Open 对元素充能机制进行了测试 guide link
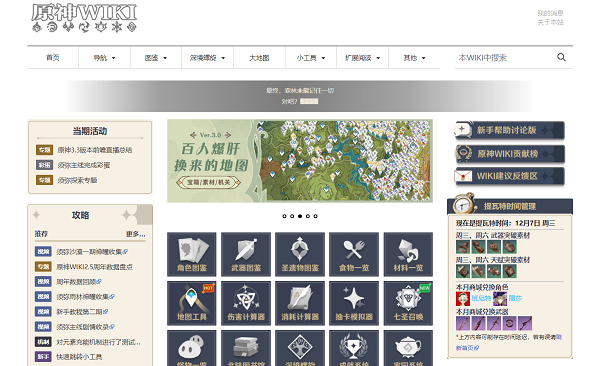The width and height of the screenshot is (600, 366). 98,342
